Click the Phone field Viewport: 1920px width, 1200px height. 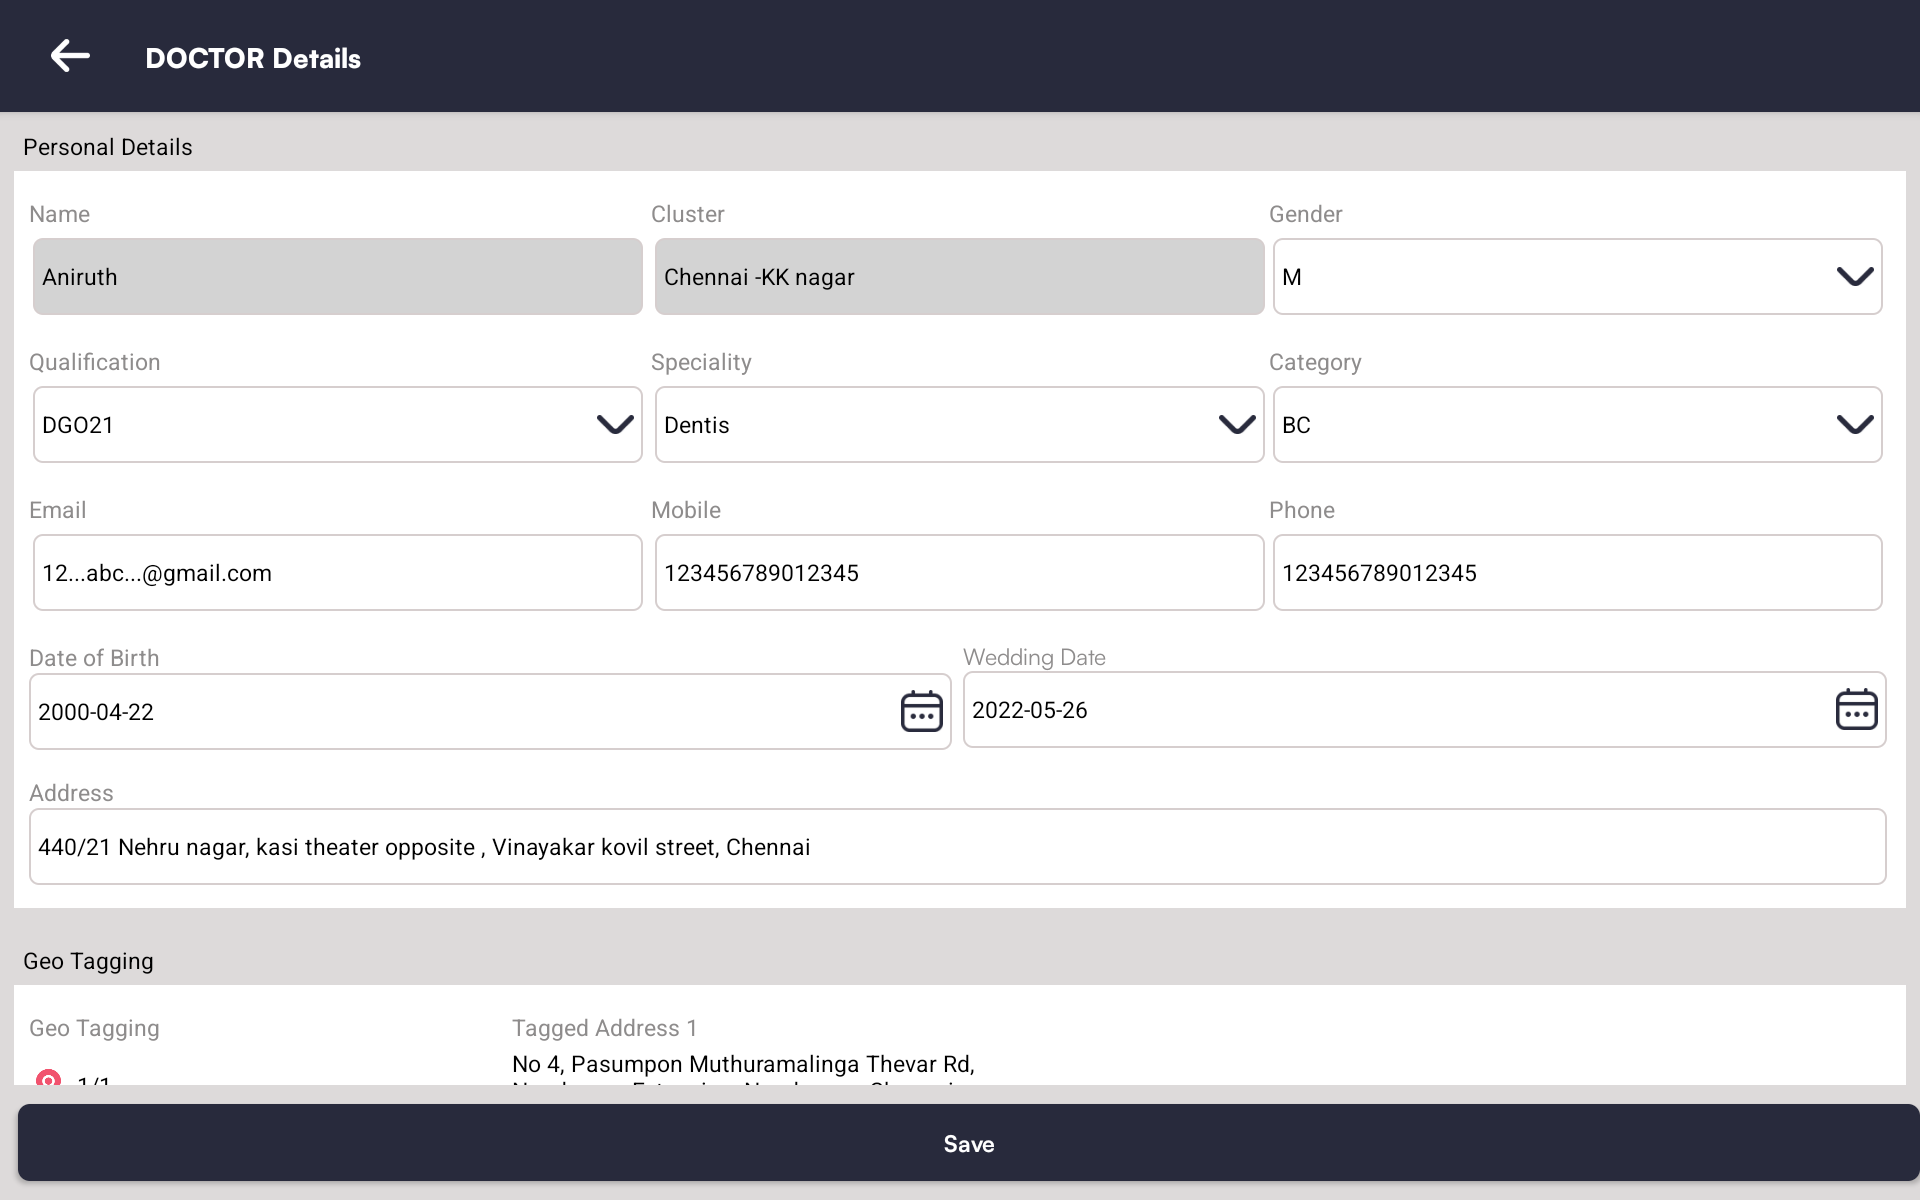pos(1577,572)
